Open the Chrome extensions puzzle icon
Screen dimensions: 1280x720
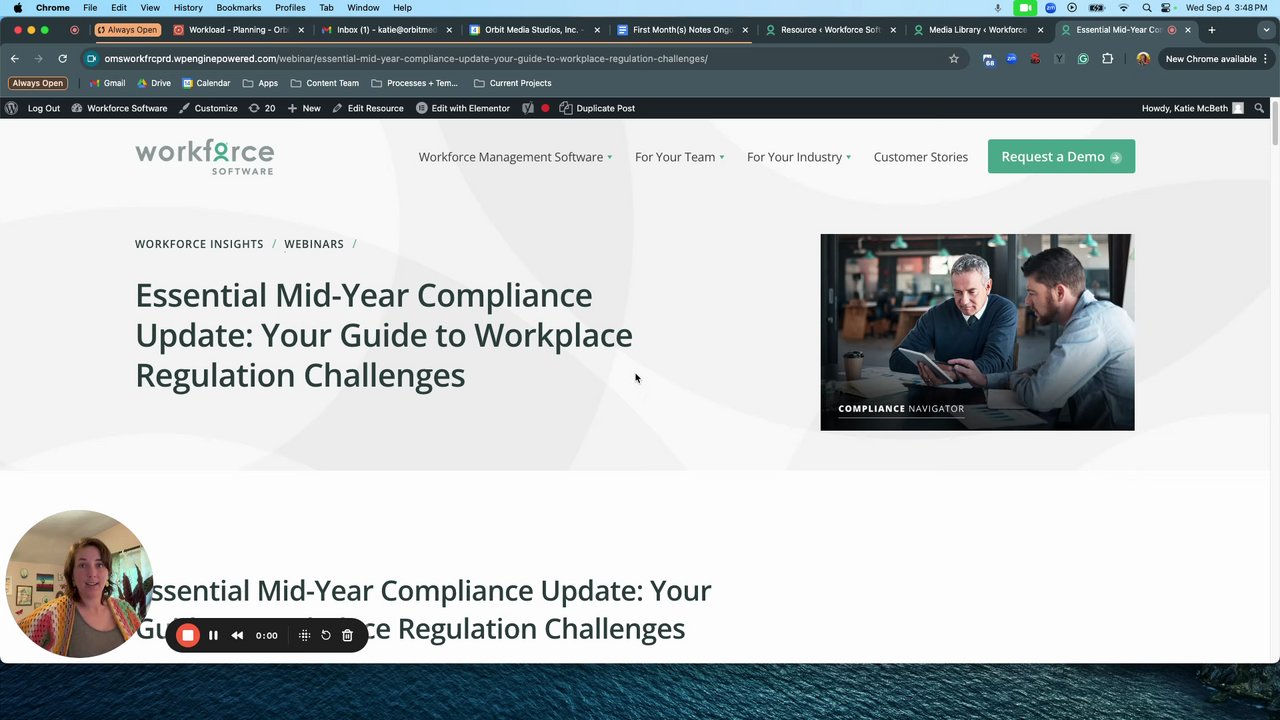coord(1107,59)
